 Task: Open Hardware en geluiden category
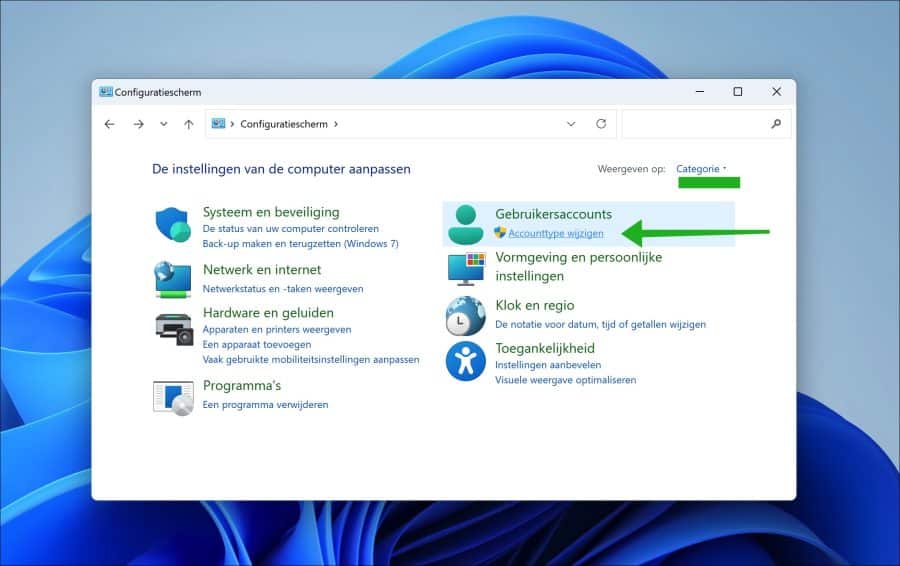268,313
